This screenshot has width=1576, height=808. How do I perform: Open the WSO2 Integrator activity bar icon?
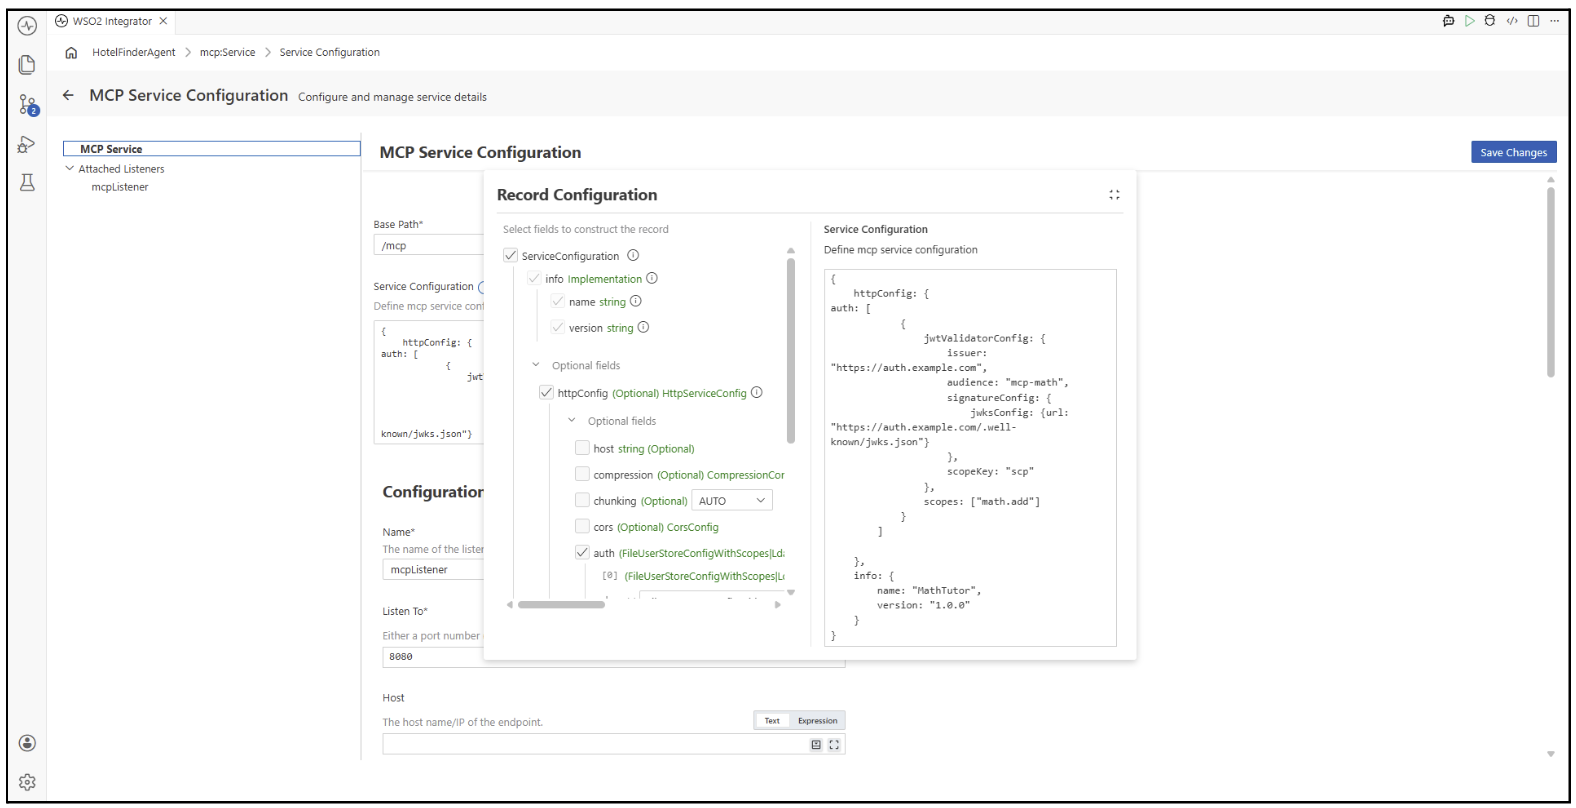pyautogui.click(x=27, y=26)
